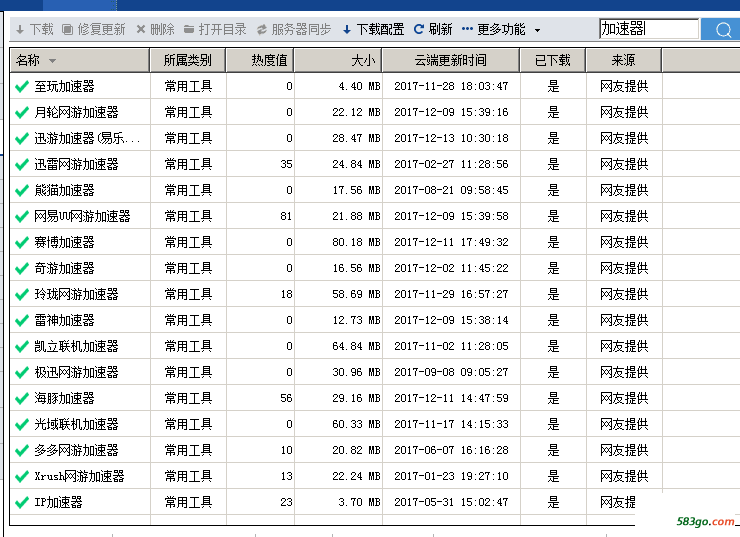The image size is (740, 537).
Task: Select the 玲珑网游加速器 row name
Action: click(x=76, y=294)
